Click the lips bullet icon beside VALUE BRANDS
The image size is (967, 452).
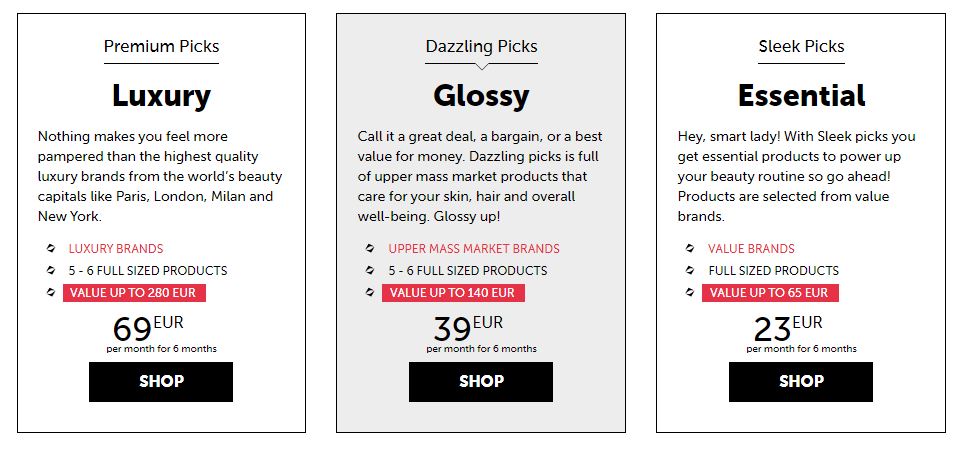pos(690,249)
